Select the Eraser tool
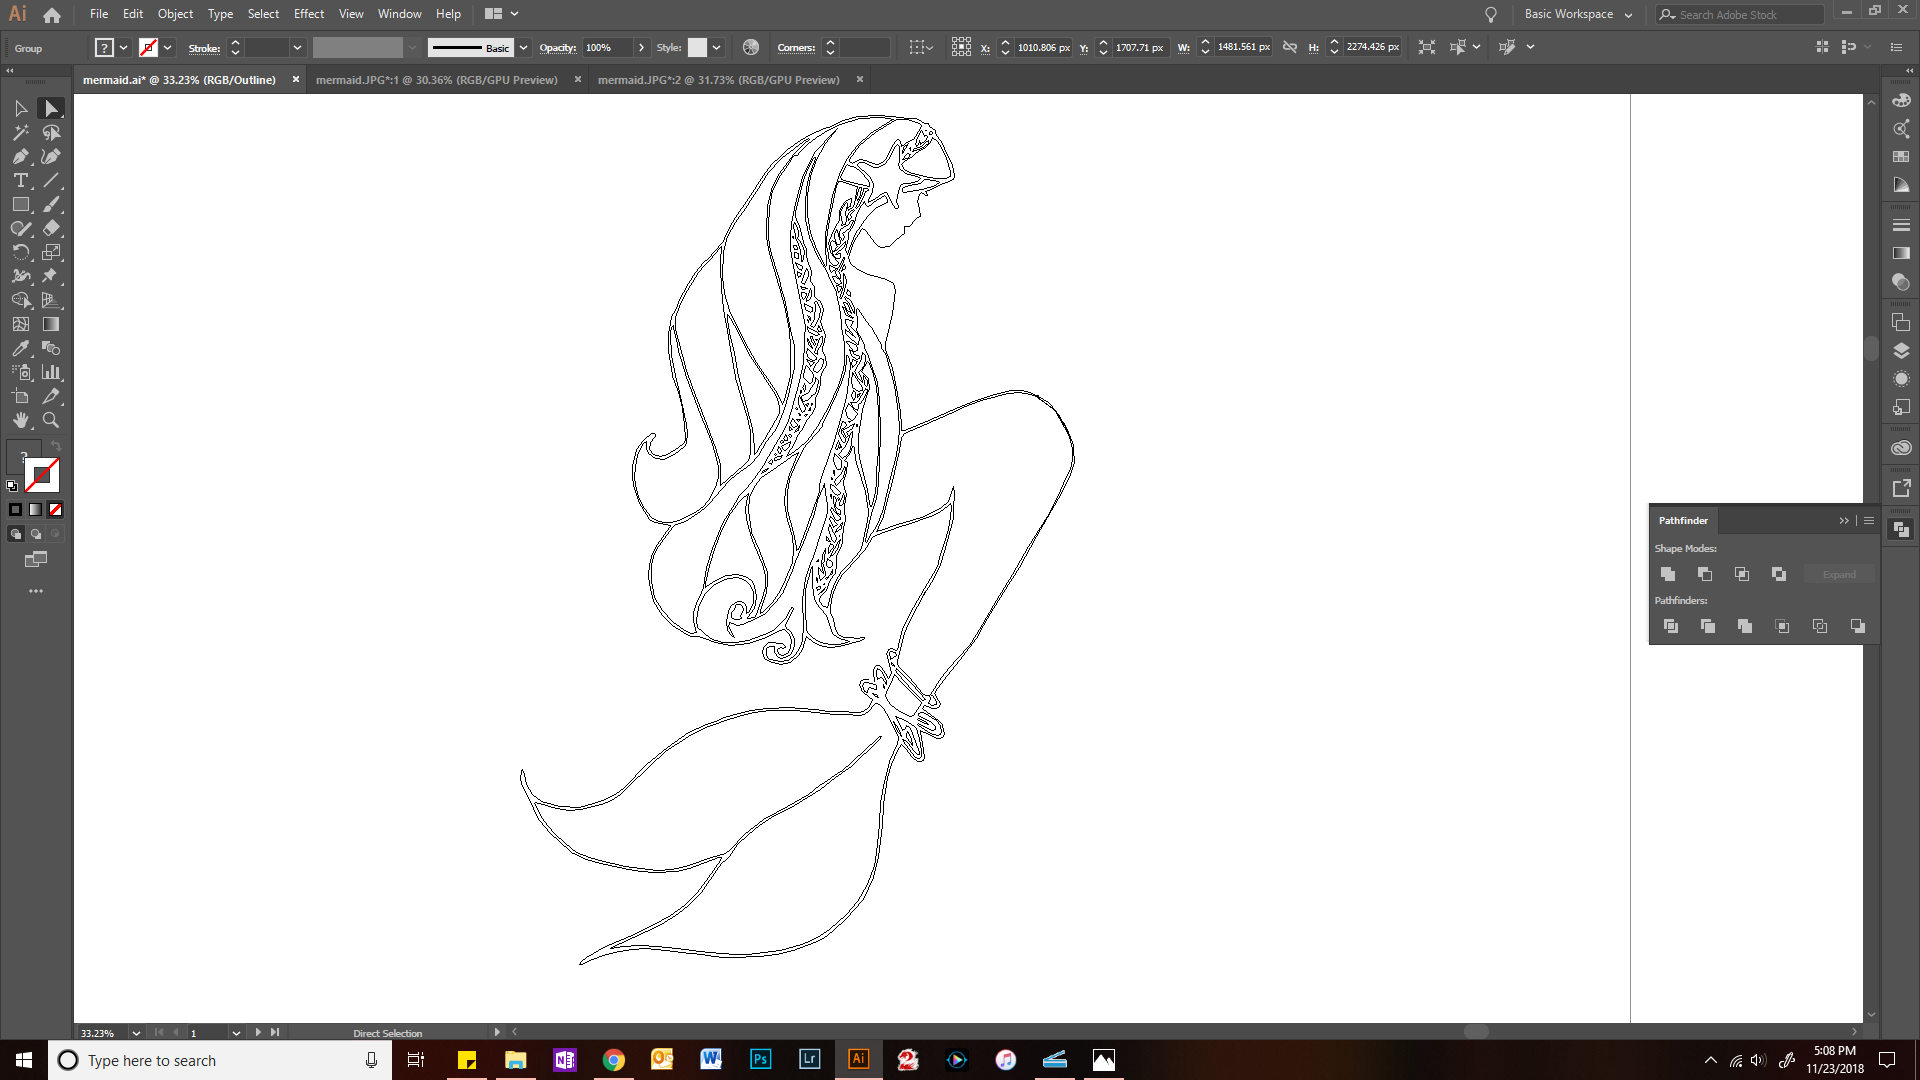Image resolution: width=1920 pixels, height=1080 pixels. (51, 228)
